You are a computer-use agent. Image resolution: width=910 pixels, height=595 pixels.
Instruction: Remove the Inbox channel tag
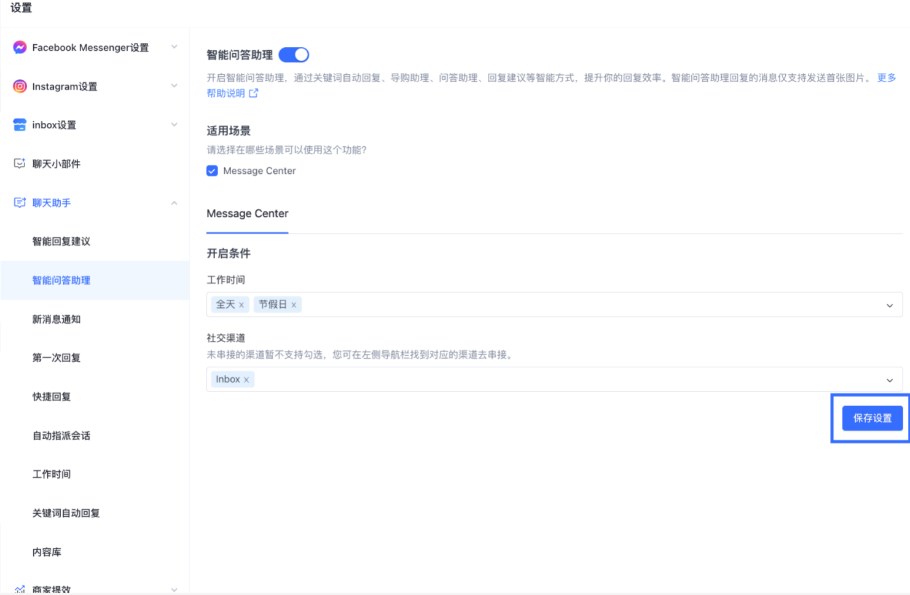coord(246,380)
